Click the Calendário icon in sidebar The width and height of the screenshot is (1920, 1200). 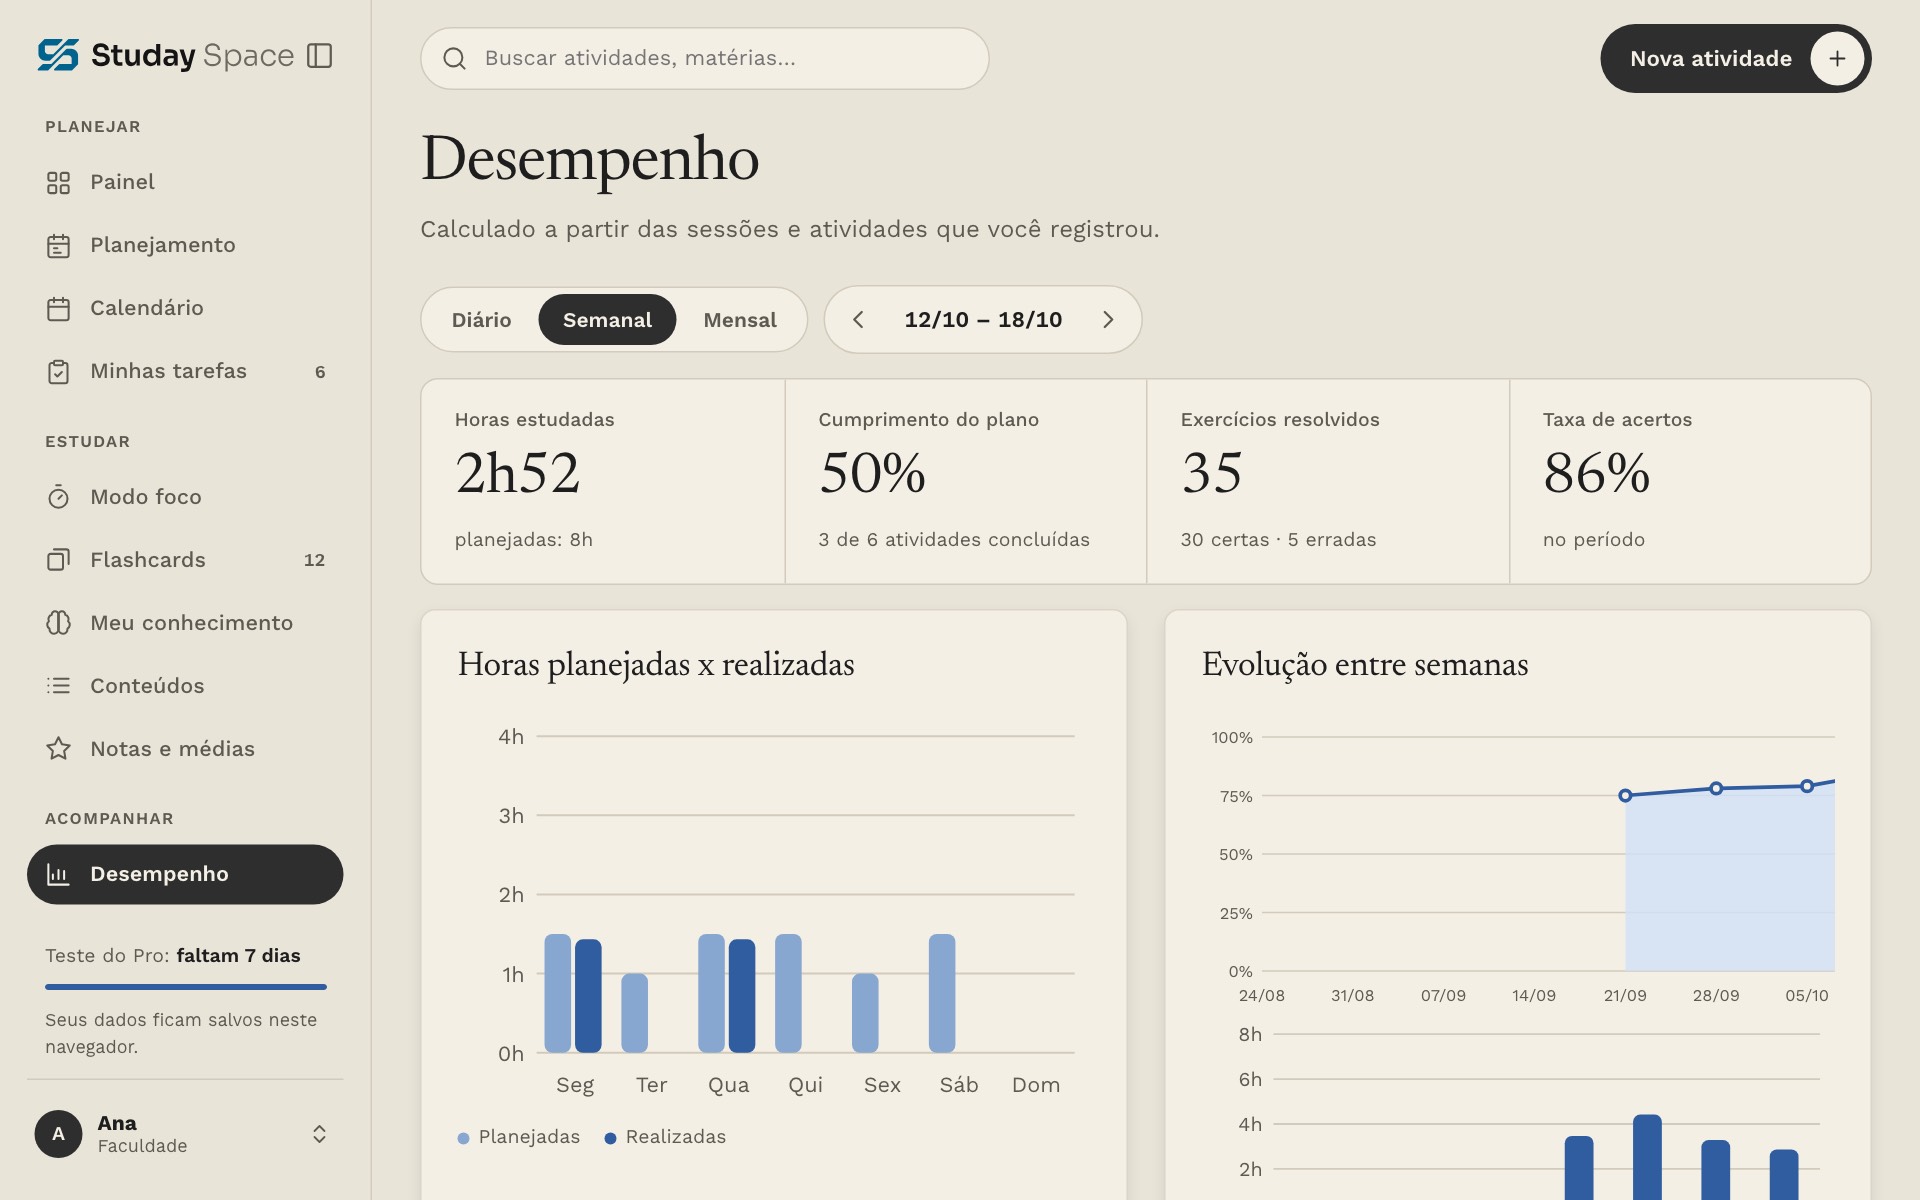click(x=58, y=309)
